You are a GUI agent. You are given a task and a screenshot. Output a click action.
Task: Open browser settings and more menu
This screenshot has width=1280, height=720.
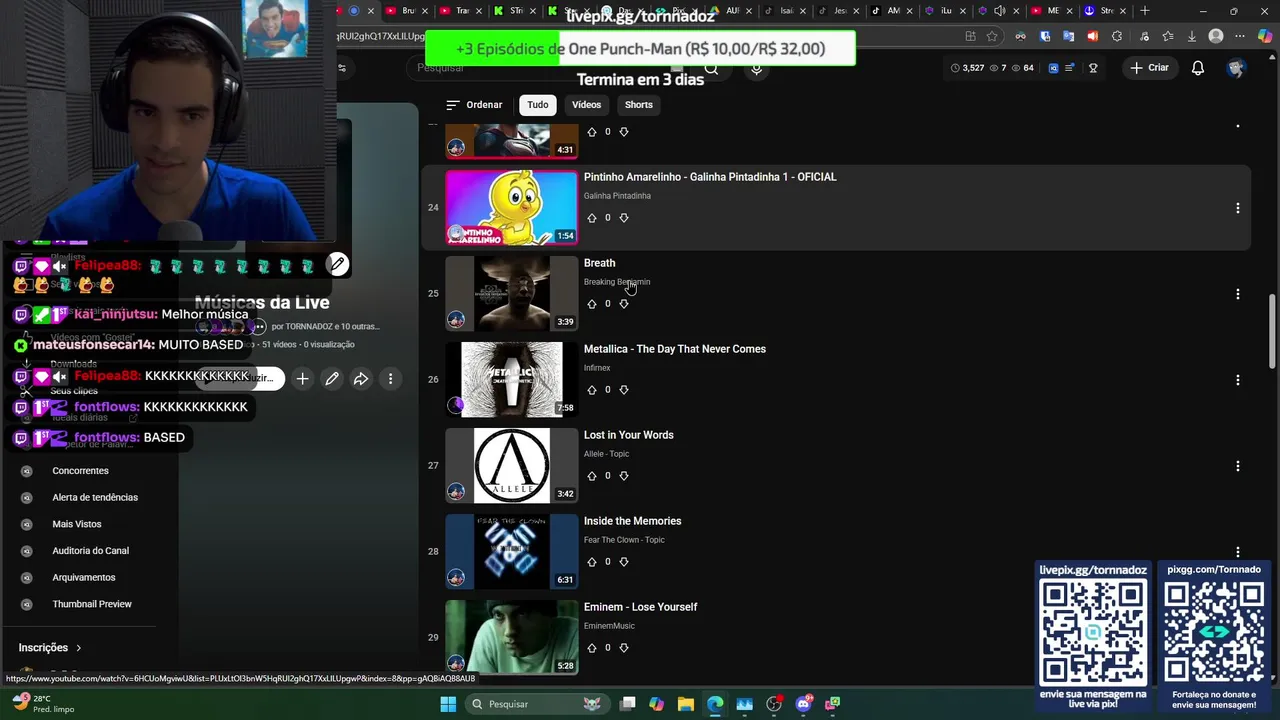point(1240,36)
